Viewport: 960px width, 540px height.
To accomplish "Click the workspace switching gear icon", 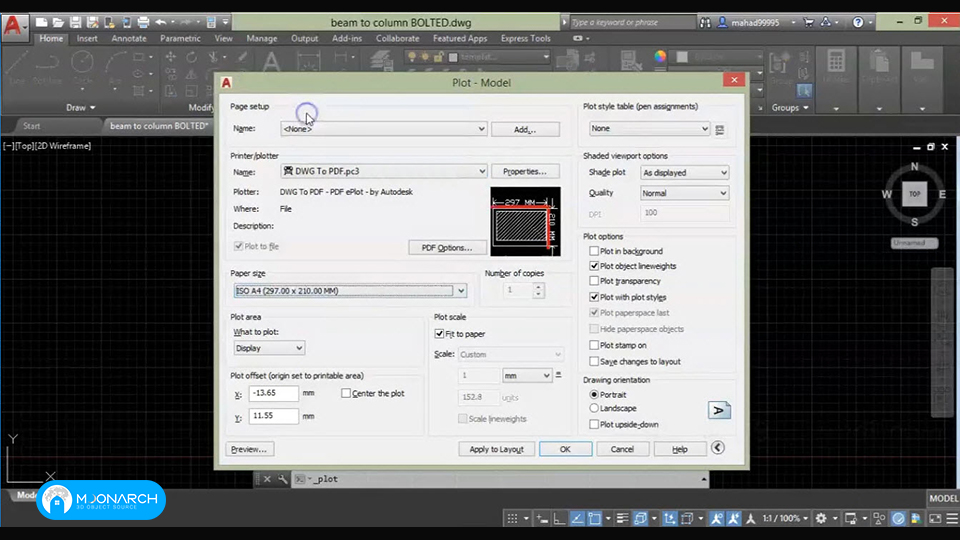I will (x=821, y=519).
